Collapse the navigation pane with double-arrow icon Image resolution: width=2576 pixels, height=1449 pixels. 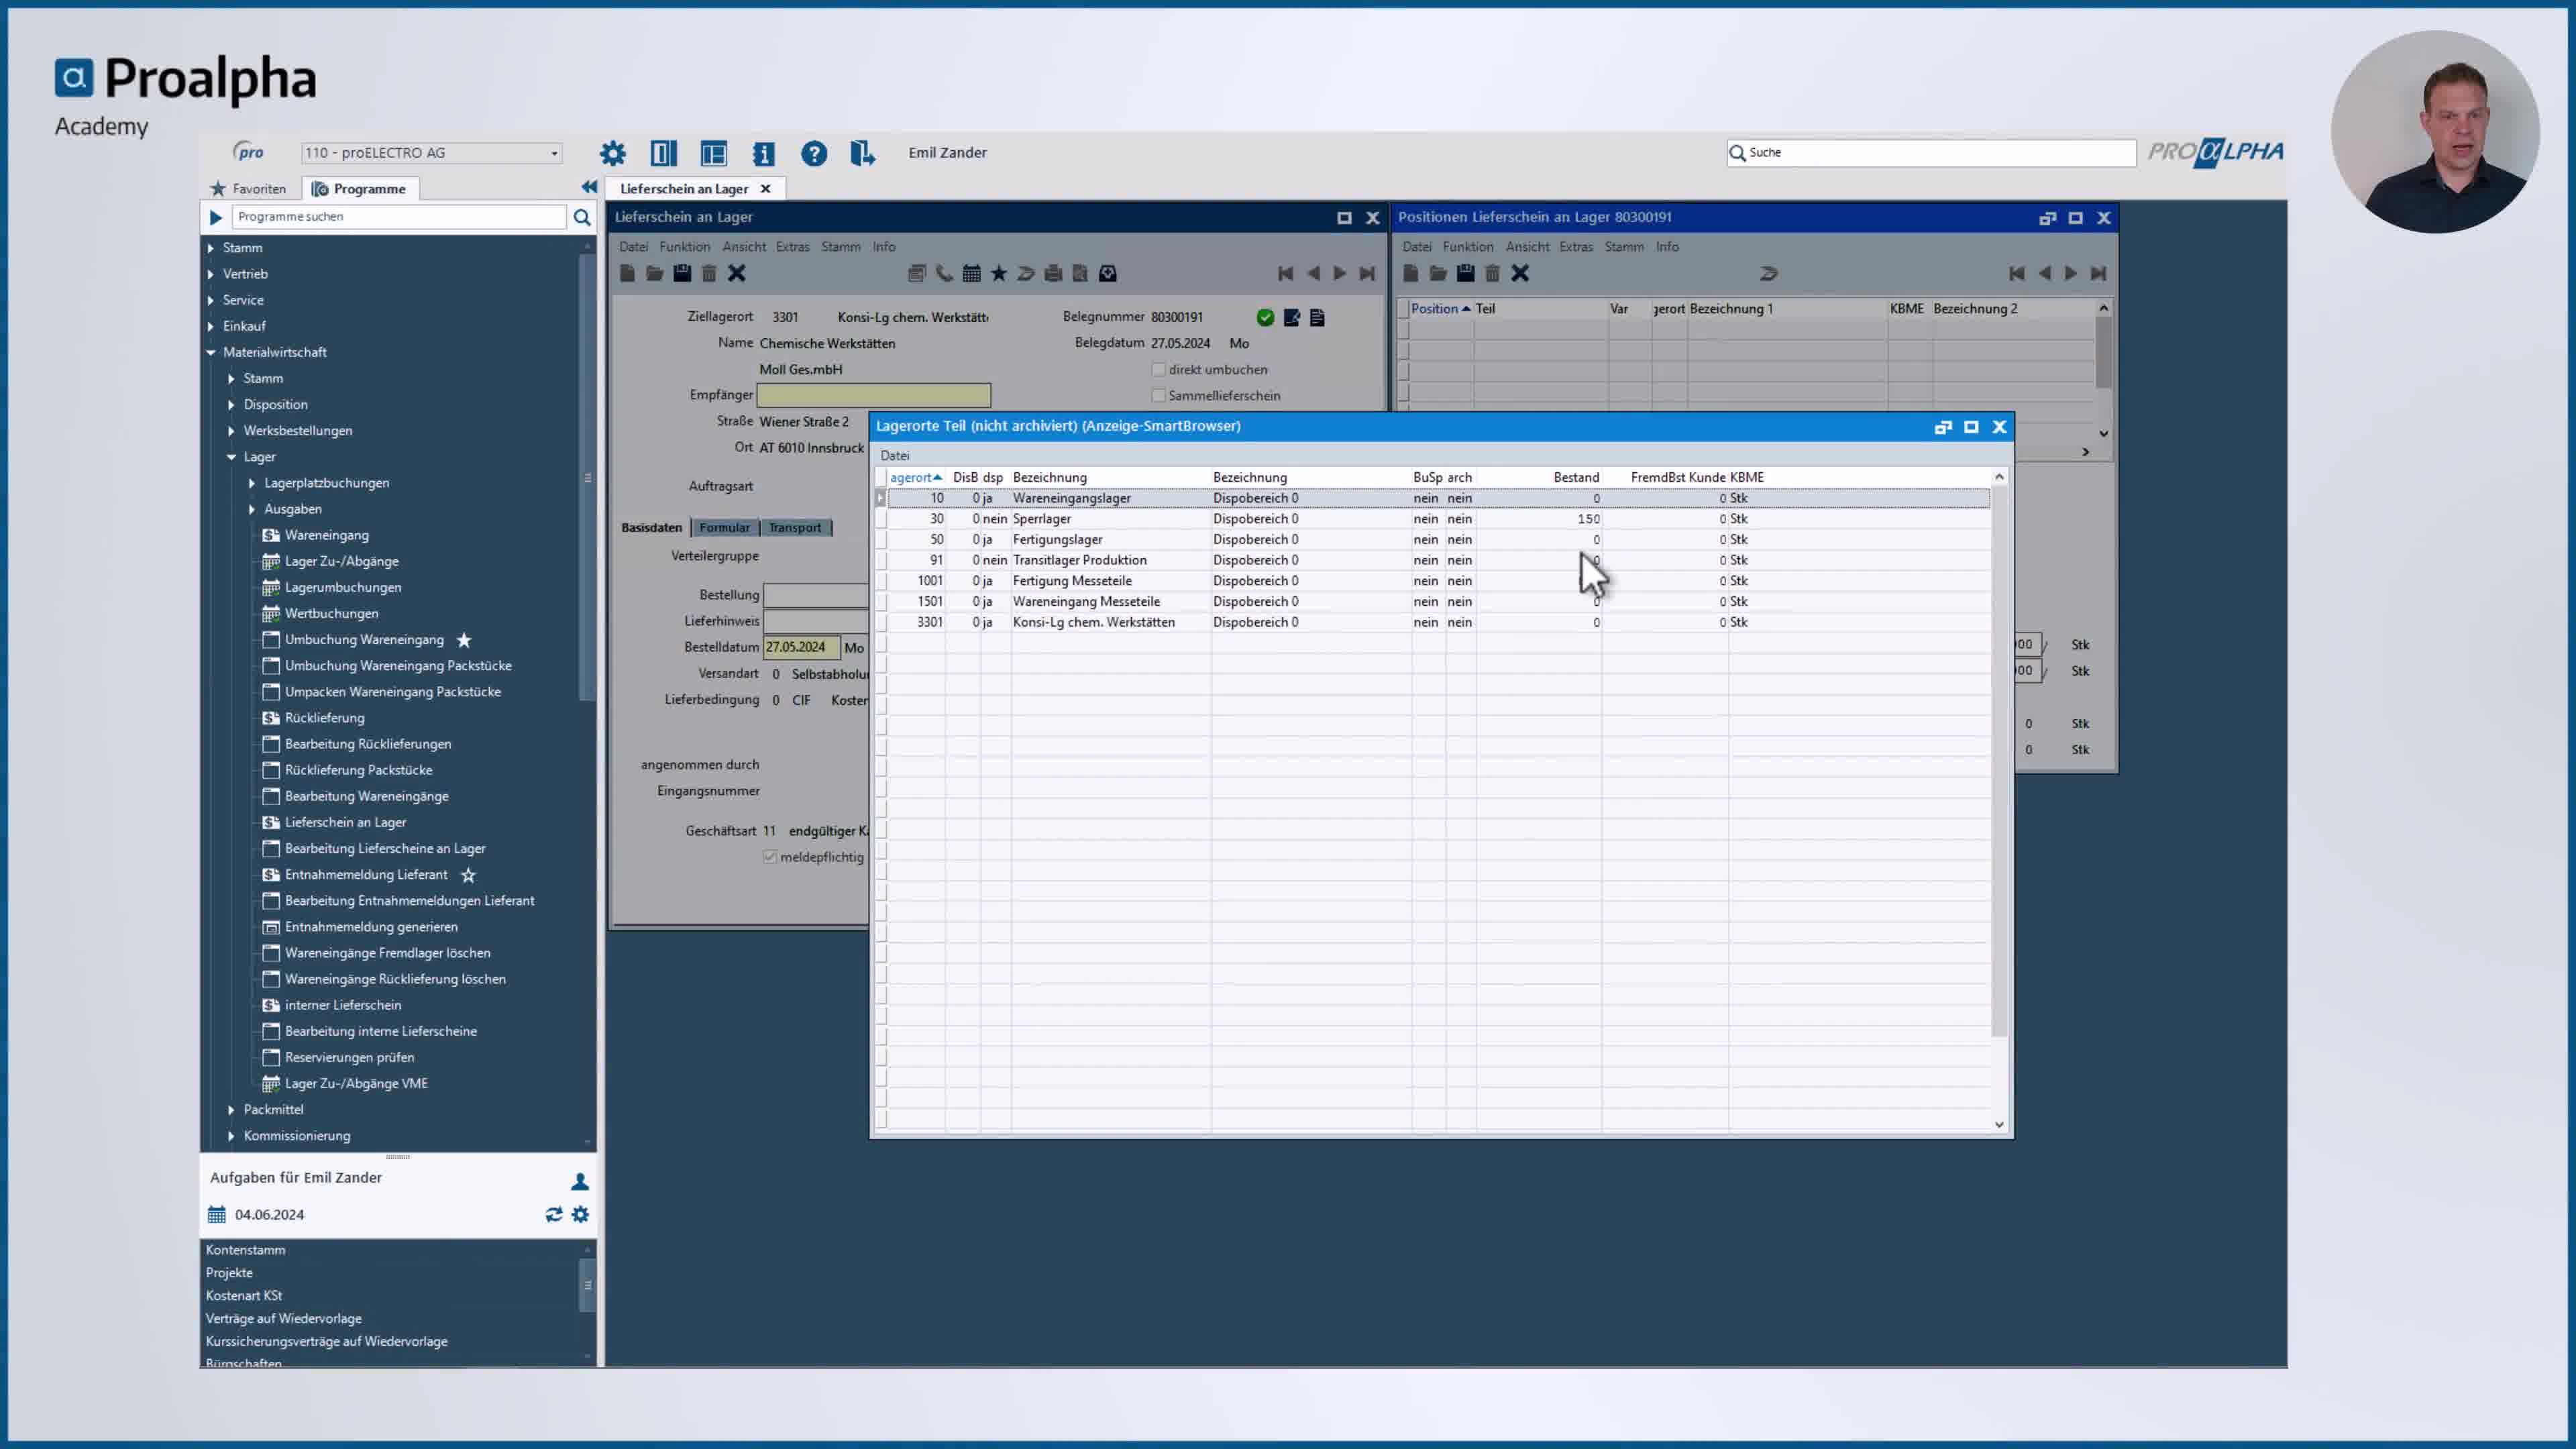(589, 187)
